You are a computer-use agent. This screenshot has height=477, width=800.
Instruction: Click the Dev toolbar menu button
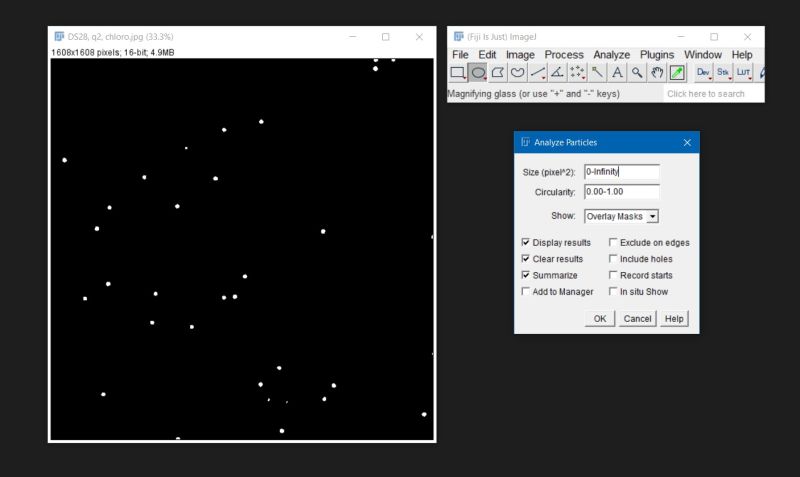pyautogui.click(x=703, y=73)
